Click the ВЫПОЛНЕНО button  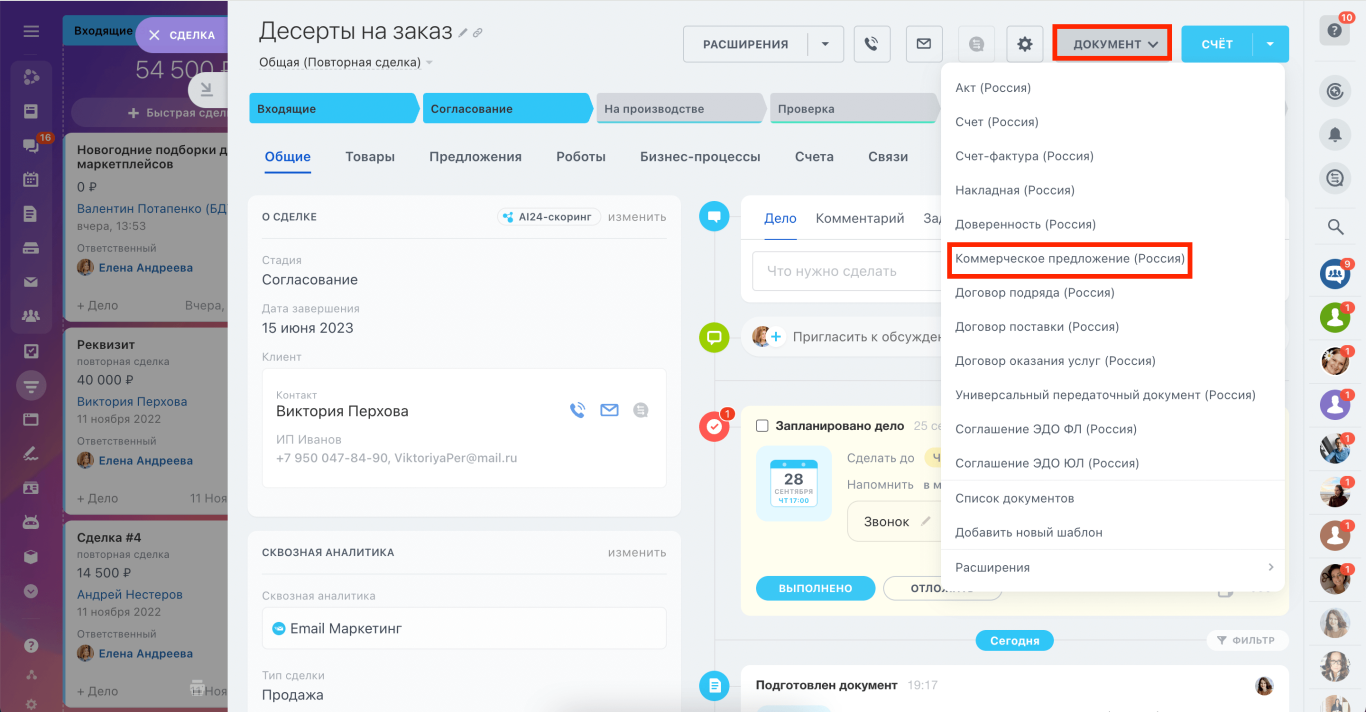815,588
